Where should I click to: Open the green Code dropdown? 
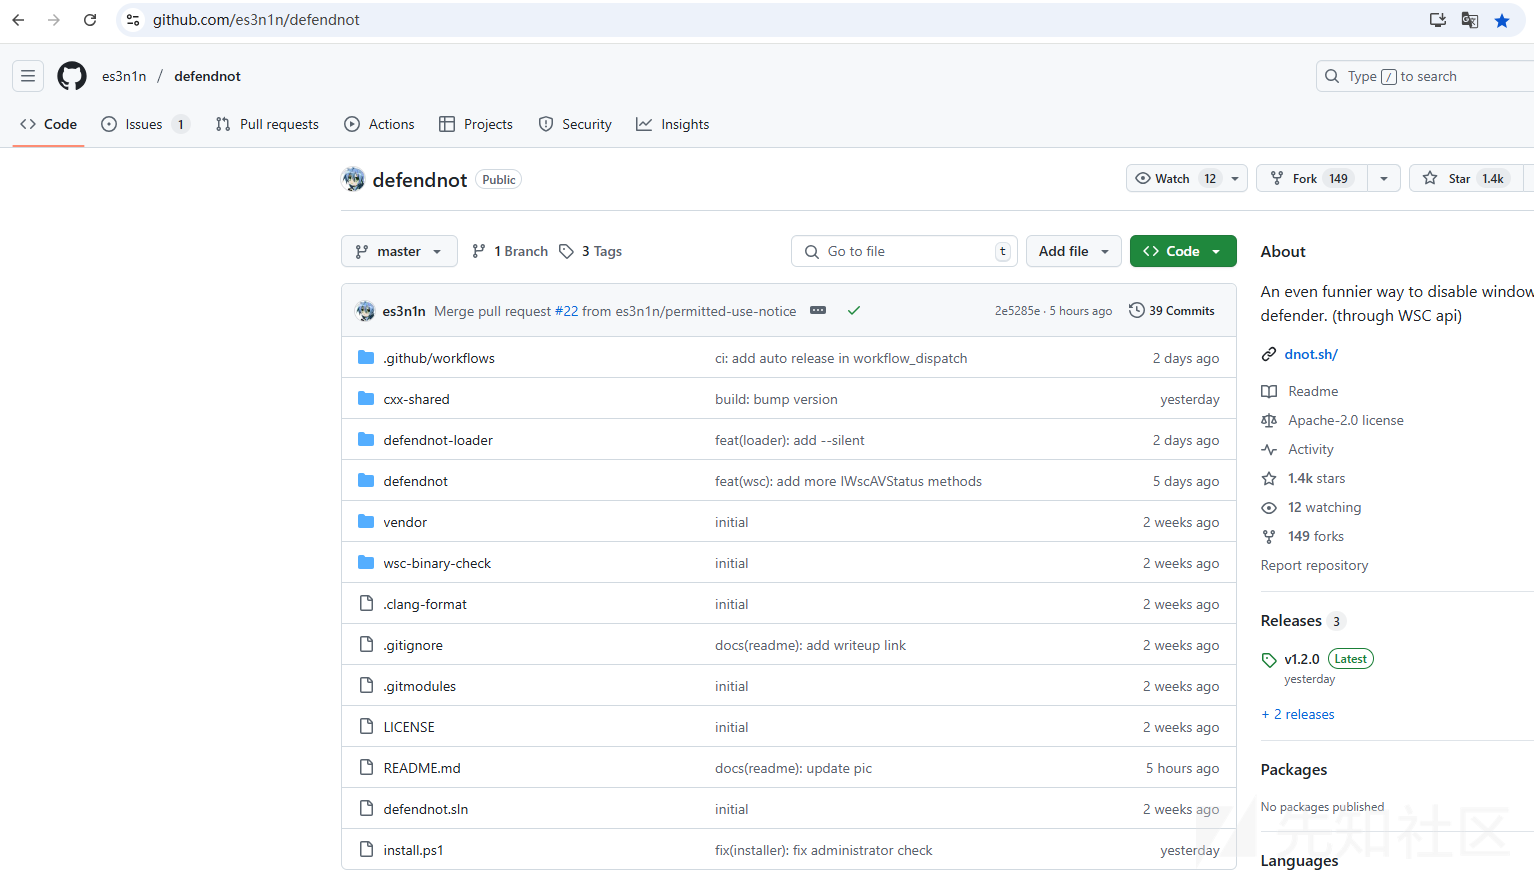[1183, 251]
